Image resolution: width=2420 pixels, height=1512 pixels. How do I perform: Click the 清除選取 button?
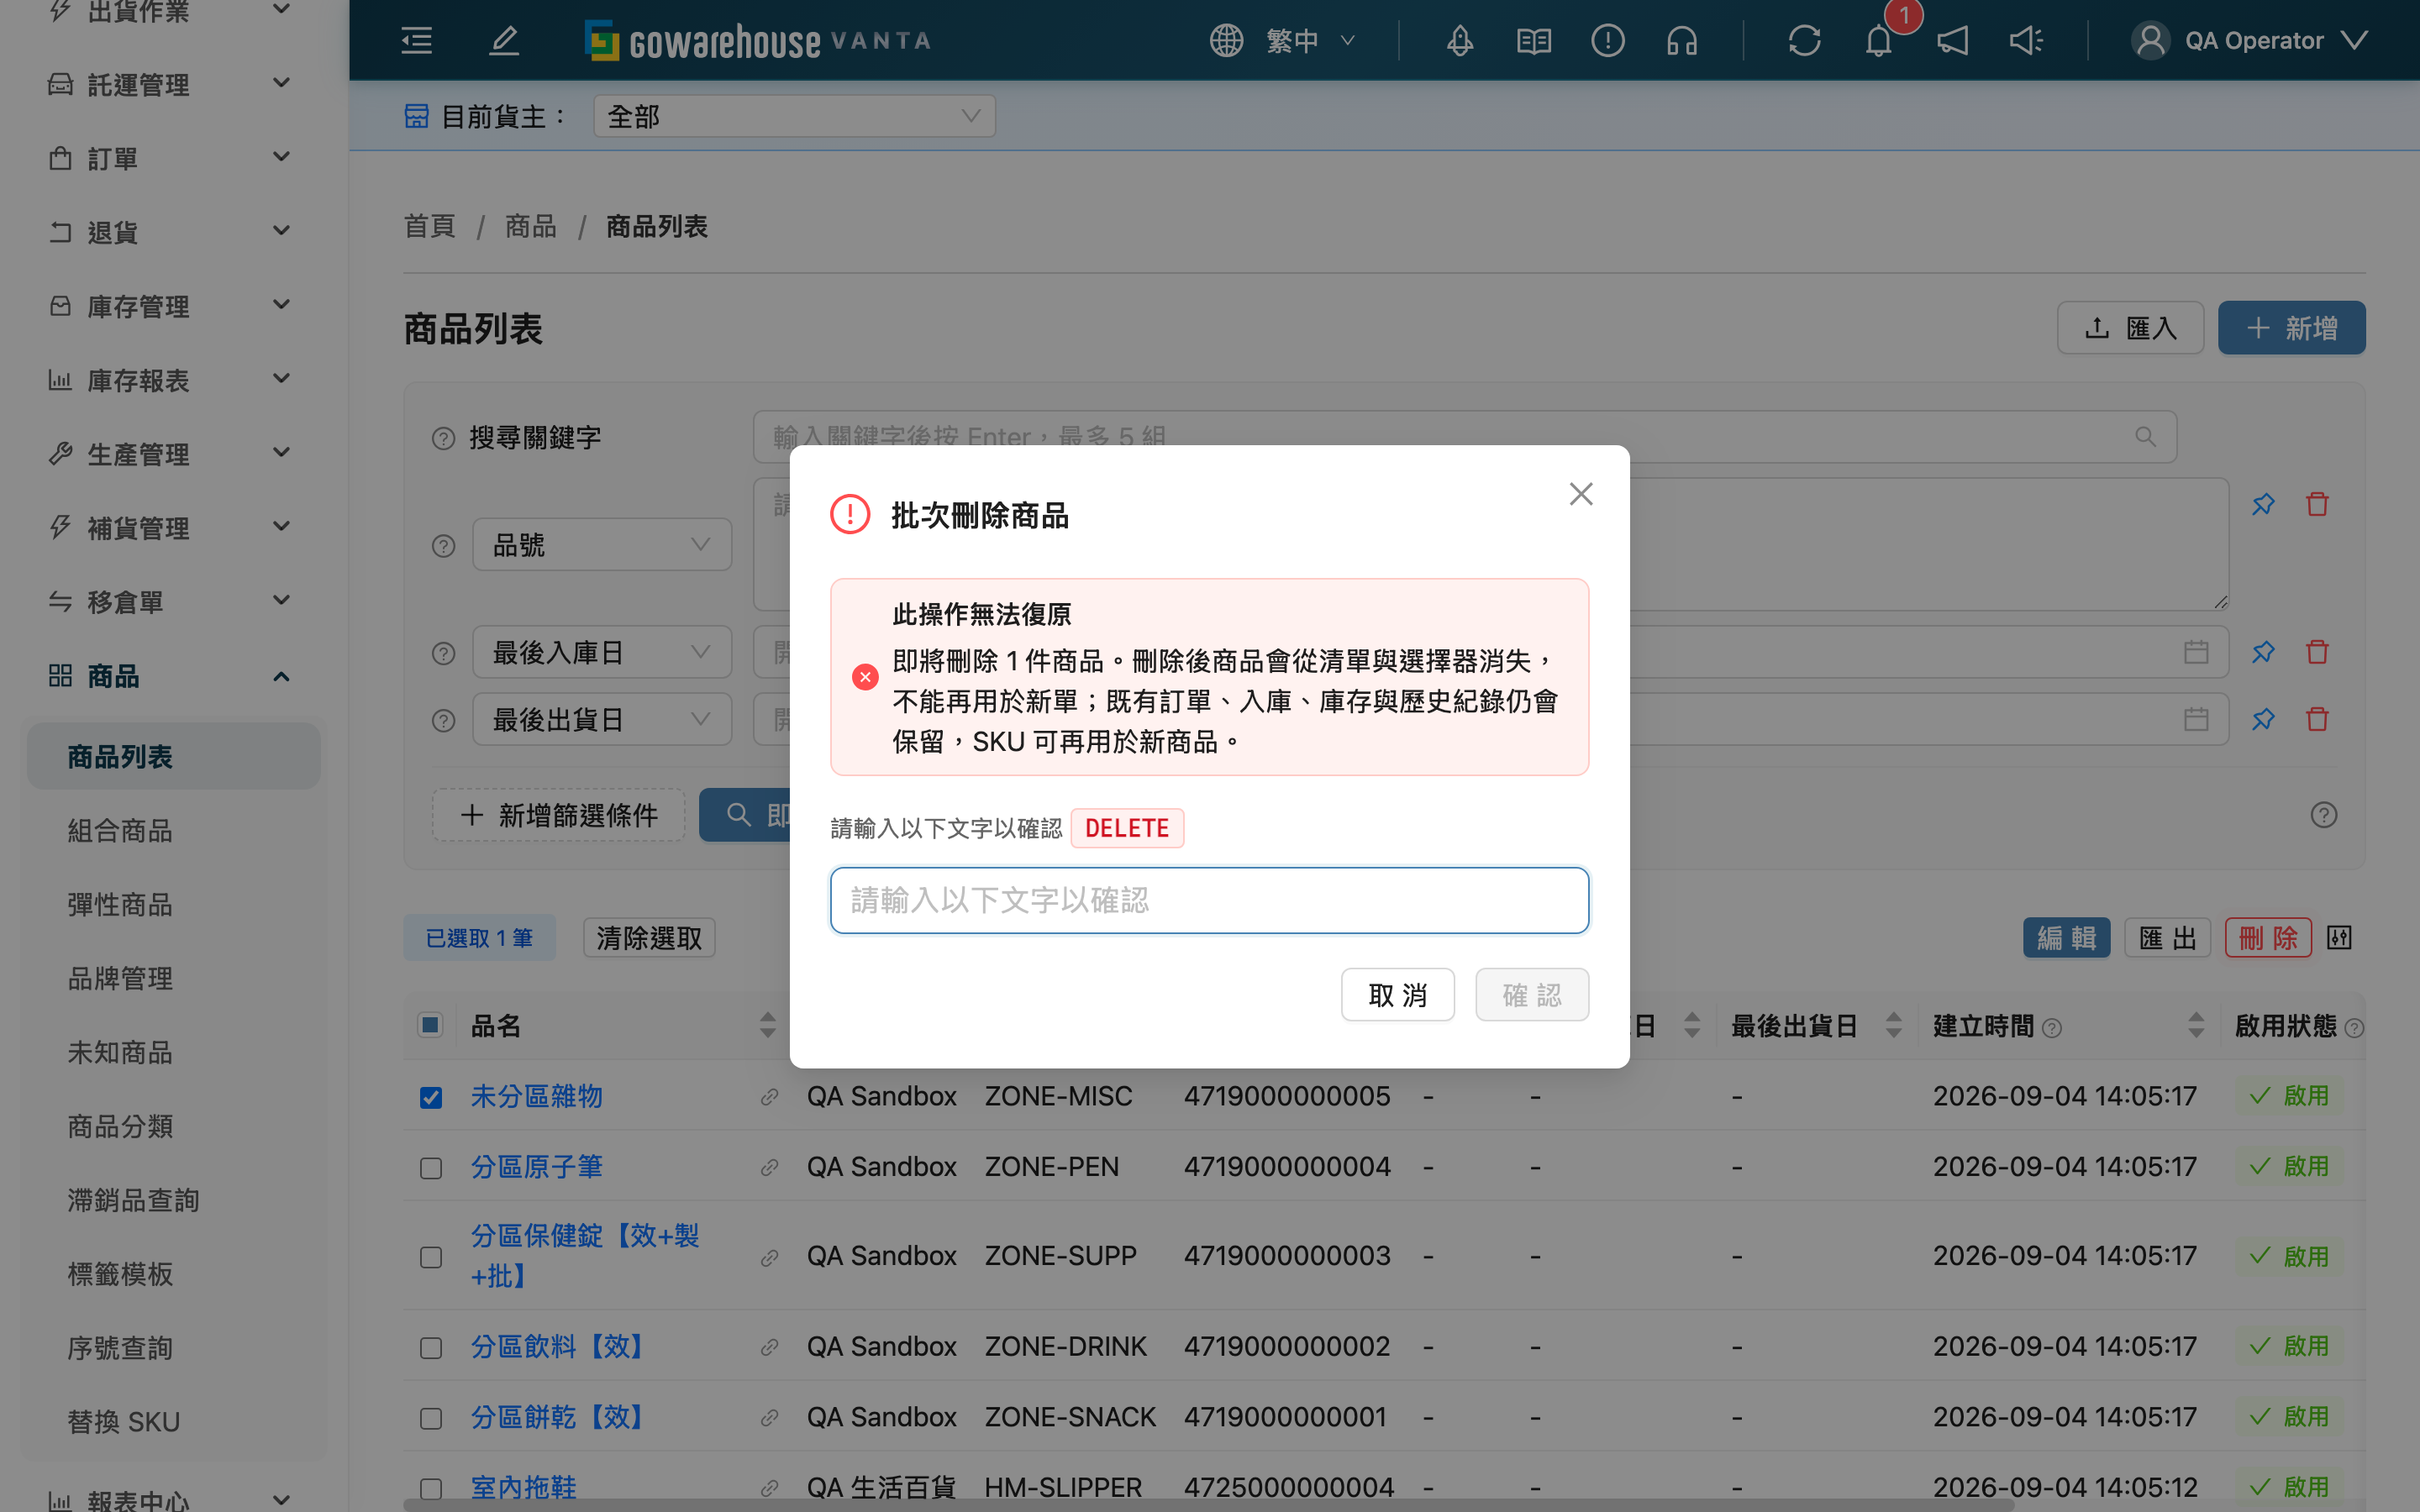click(649, 938)
